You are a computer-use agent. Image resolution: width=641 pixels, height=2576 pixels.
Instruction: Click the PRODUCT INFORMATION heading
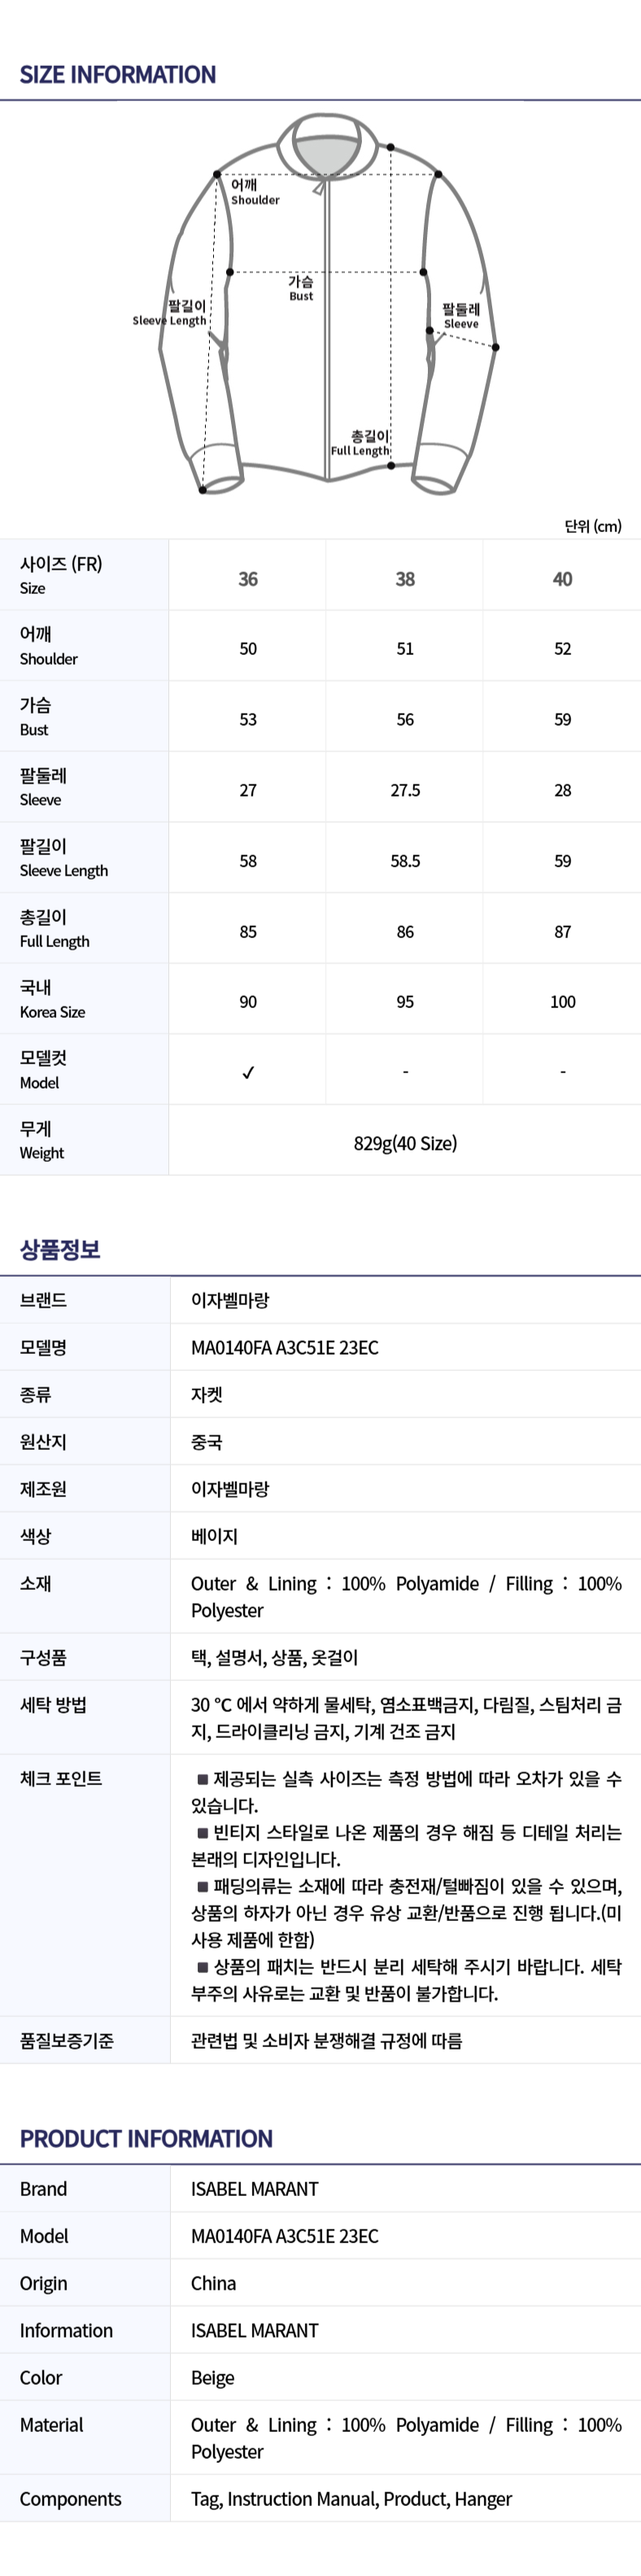pyautogui.click(x=146, y=2138)
